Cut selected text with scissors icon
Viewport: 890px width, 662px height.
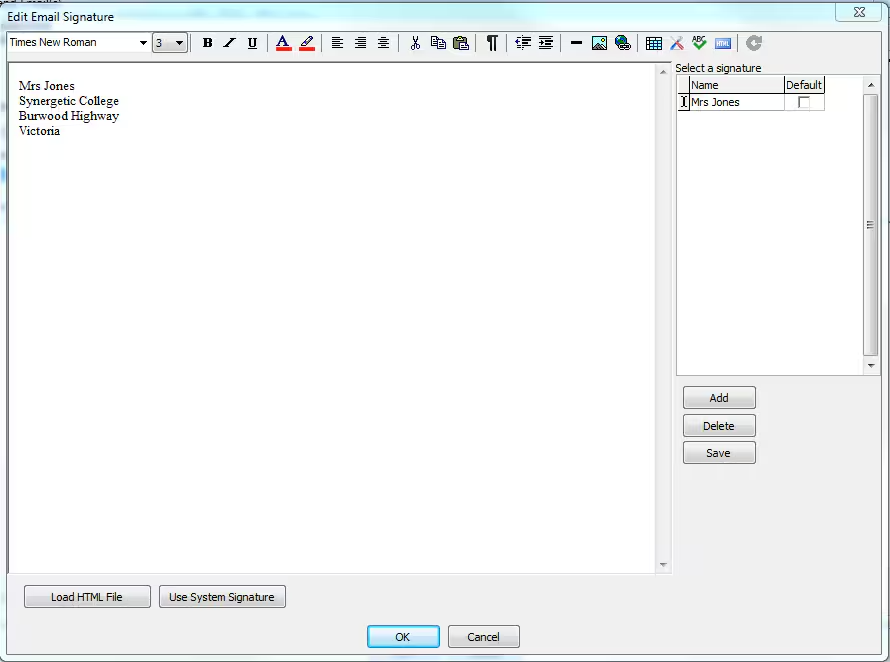tap(415, 43)
